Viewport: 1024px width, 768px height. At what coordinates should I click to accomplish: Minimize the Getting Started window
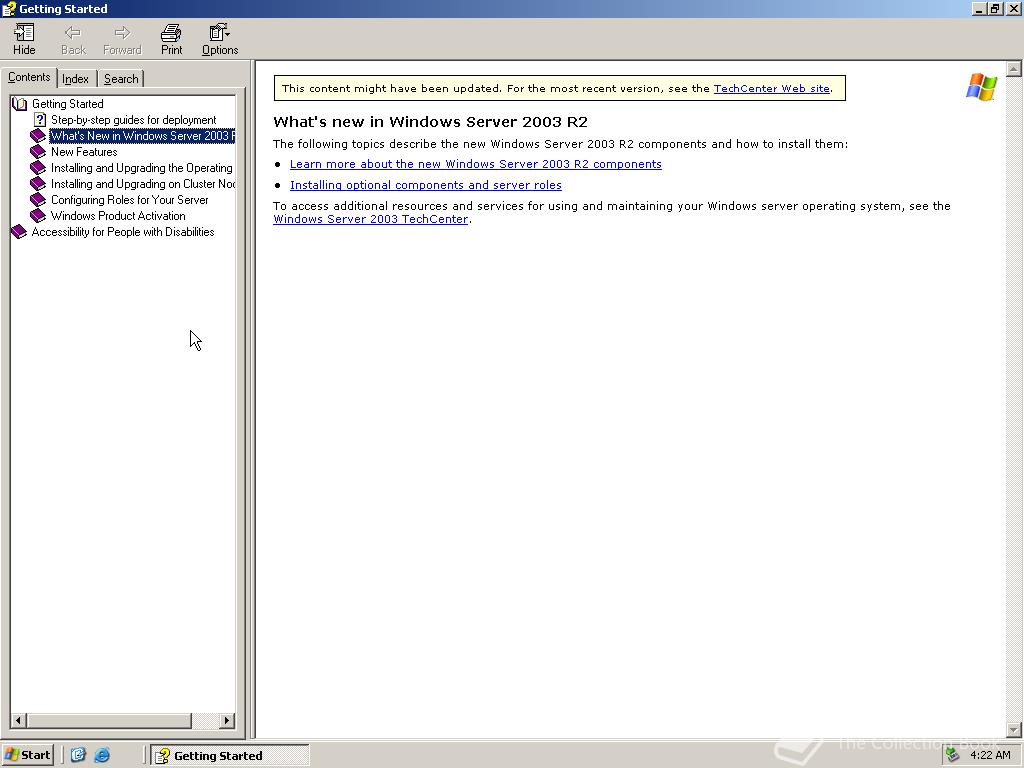980,8
